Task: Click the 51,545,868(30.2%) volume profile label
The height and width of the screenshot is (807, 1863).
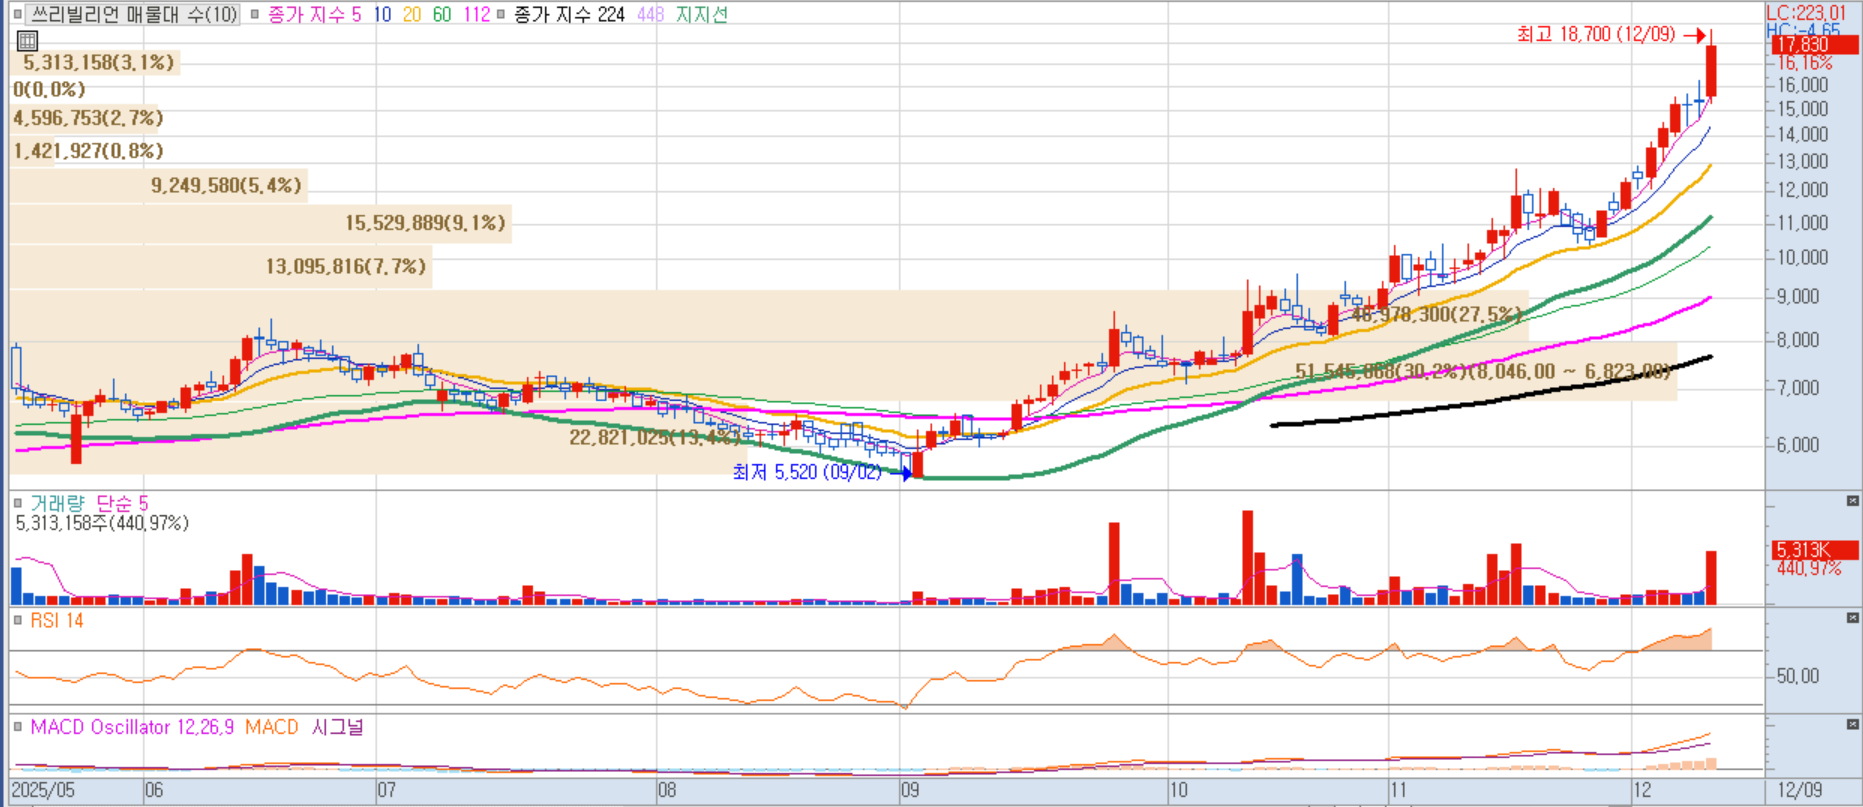Action: click(1482, 372)
